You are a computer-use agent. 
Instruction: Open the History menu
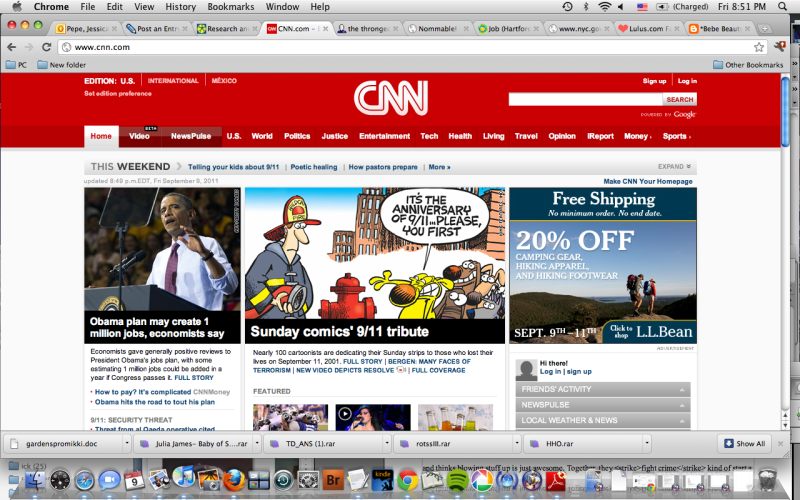(x=180, y=7)
